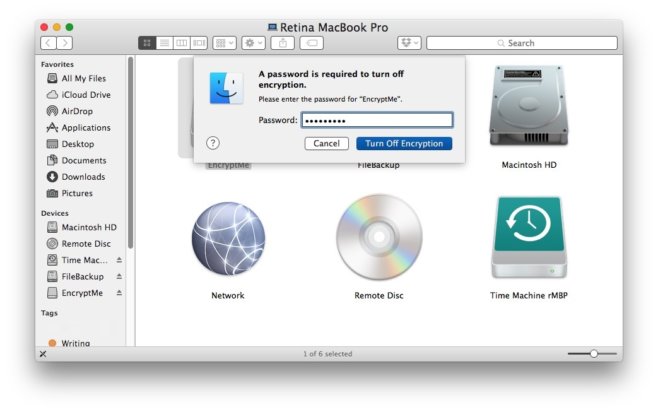Open the item arrangement dropdown
The width and height of the screenshot is (658, 412).
point(225,43)
